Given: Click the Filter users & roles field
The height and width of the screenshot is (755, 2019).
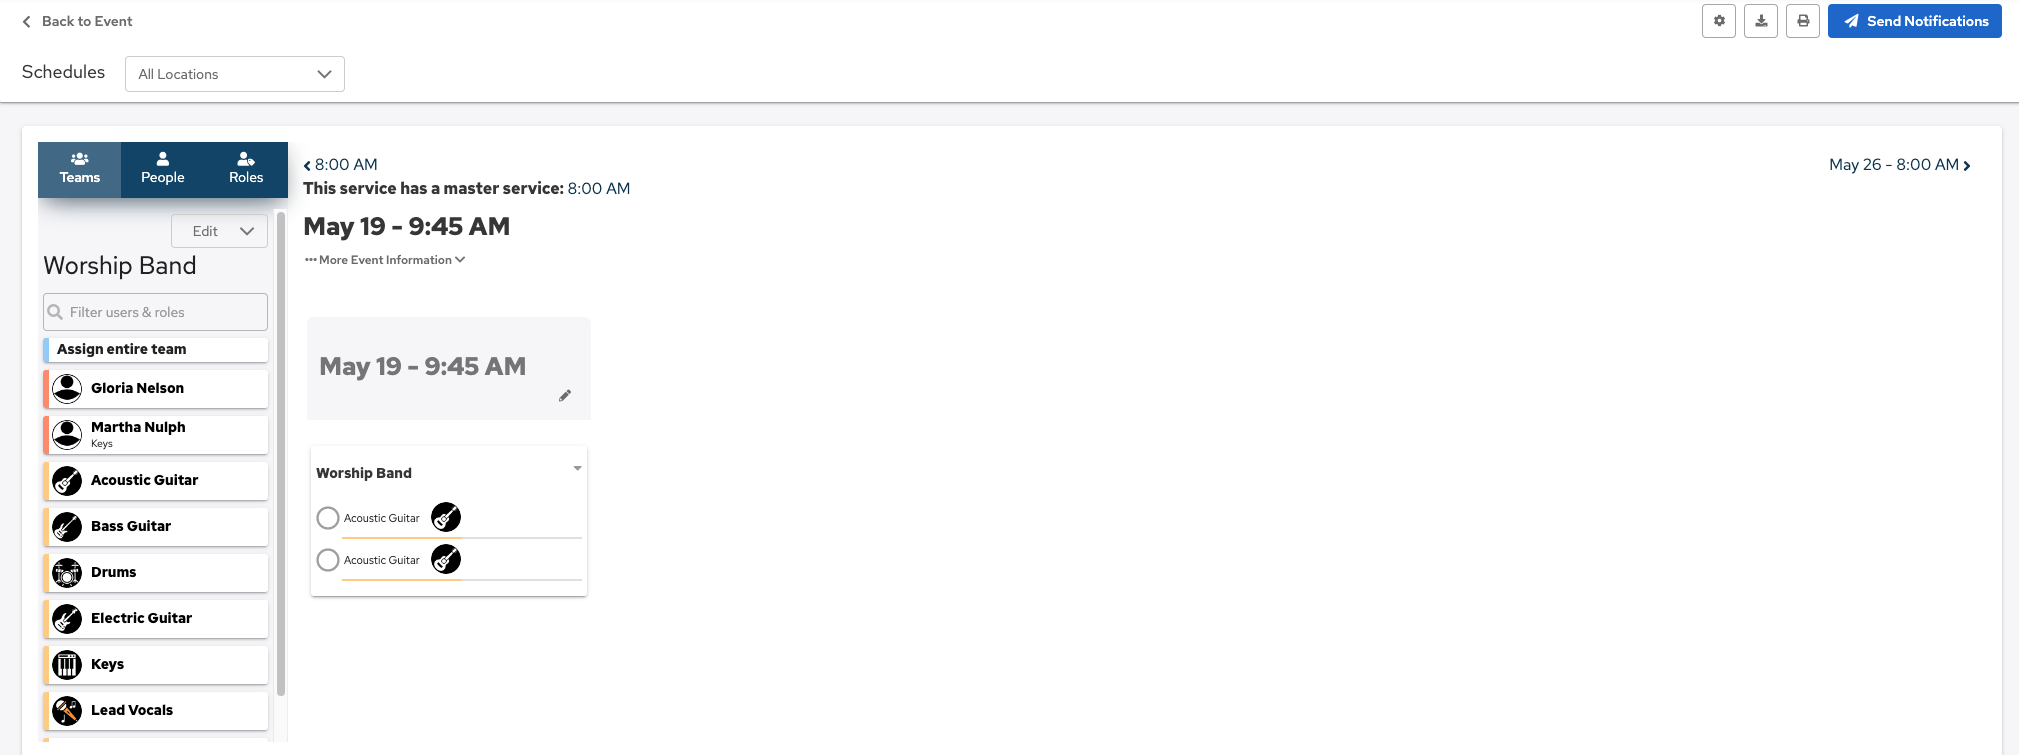Looking at the screenshot, I should [156, 312].
